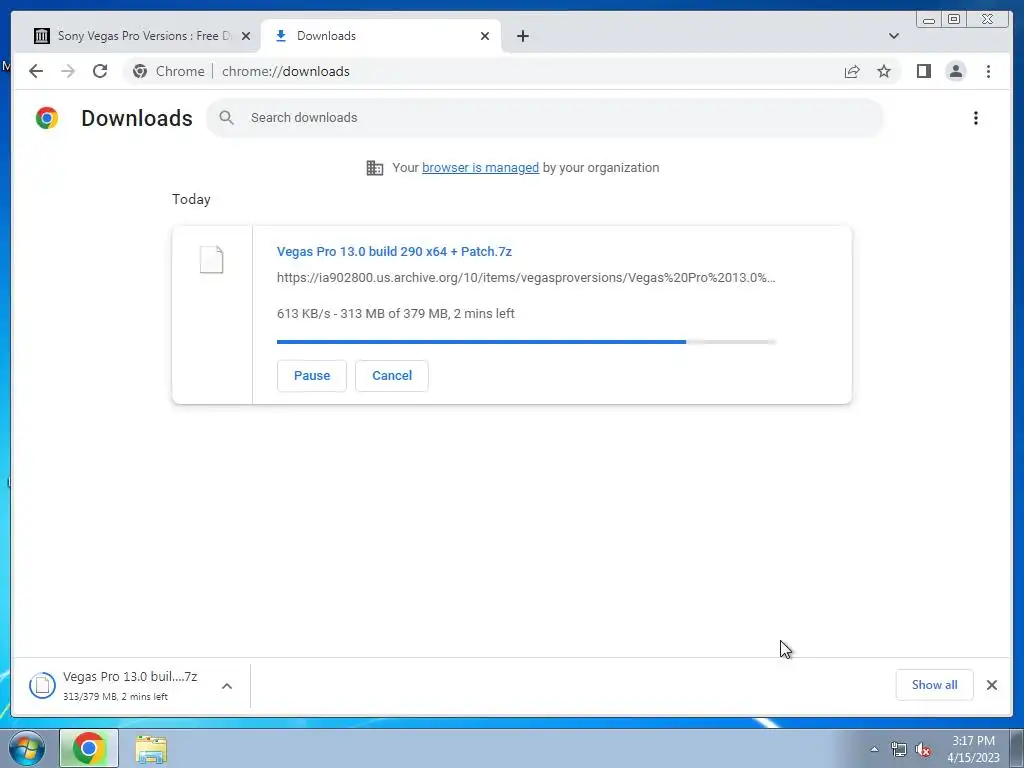
Task: Click the '613 KB/s - 313 MB of 379 MB' status
Action: point(396,313)
